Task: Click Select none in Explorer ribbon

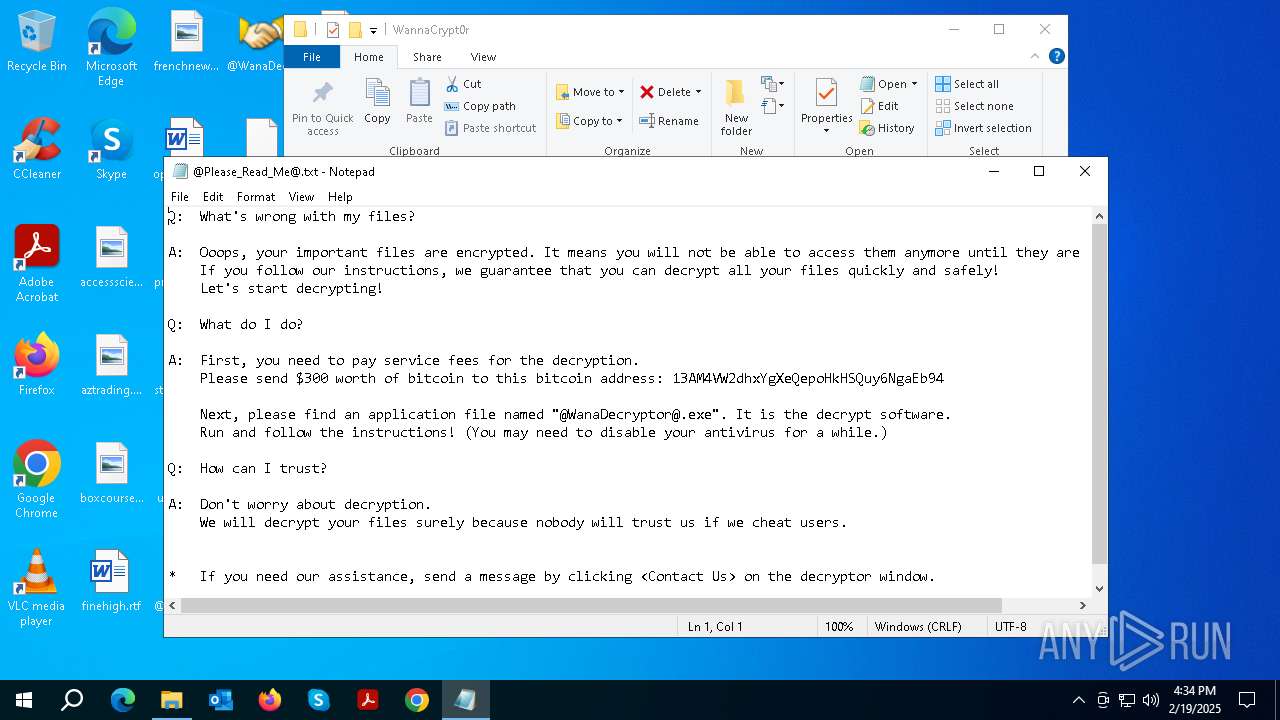Action: pos(974,106)
